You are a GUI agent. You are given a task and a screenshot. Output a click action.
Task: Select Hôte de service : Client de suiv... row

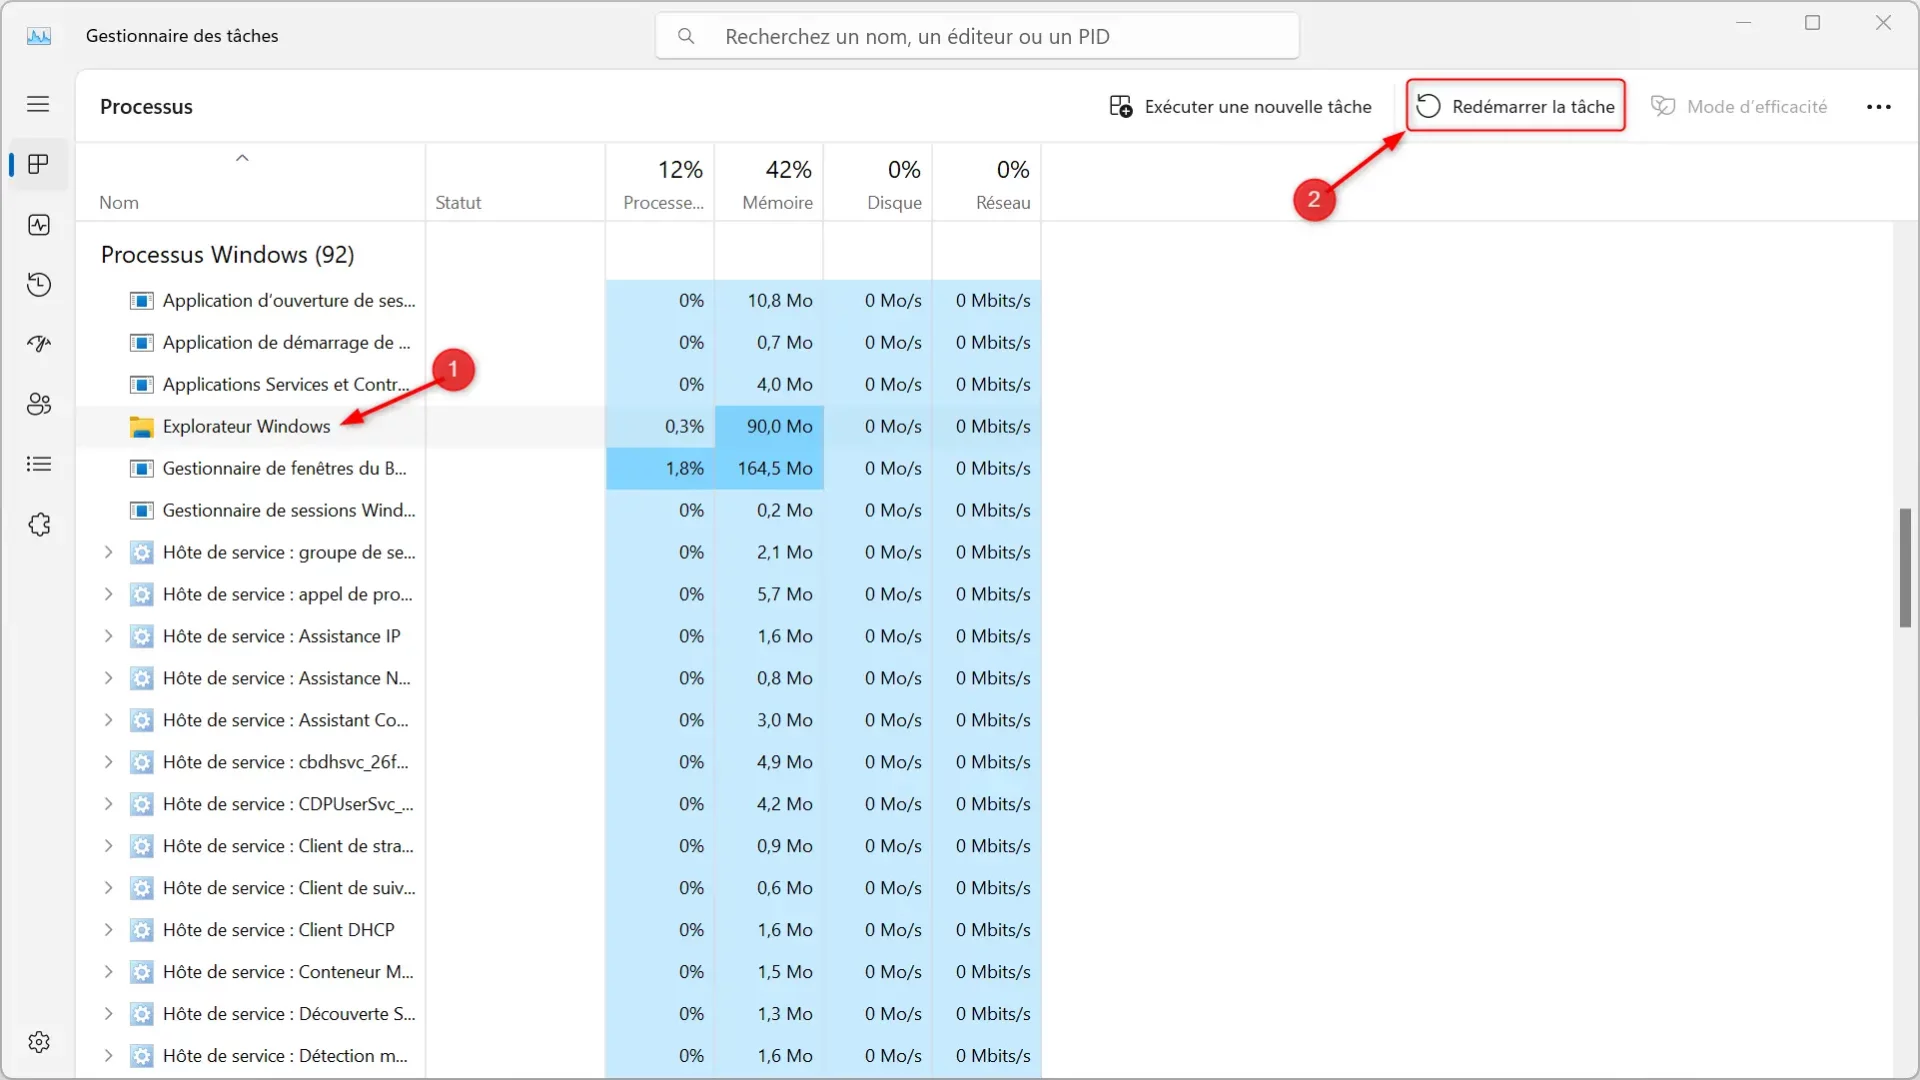click(558, 888)
